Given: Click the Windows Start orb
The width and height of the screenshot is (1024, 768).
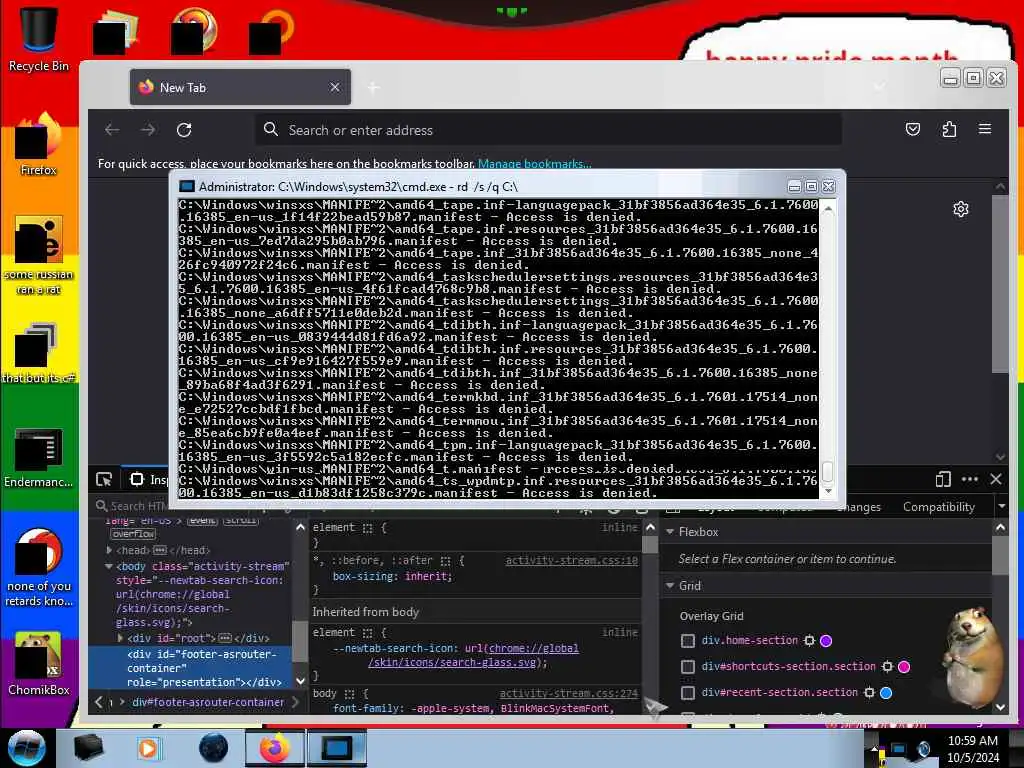Looking at the screenshot, I should point(26,748).
